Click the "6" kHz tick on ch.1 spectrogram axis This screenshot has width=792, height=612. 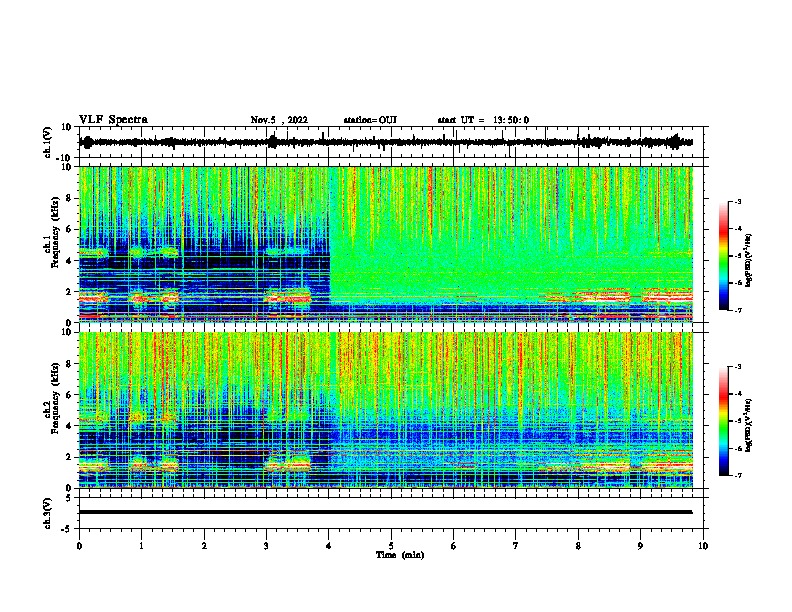[69, 230]
